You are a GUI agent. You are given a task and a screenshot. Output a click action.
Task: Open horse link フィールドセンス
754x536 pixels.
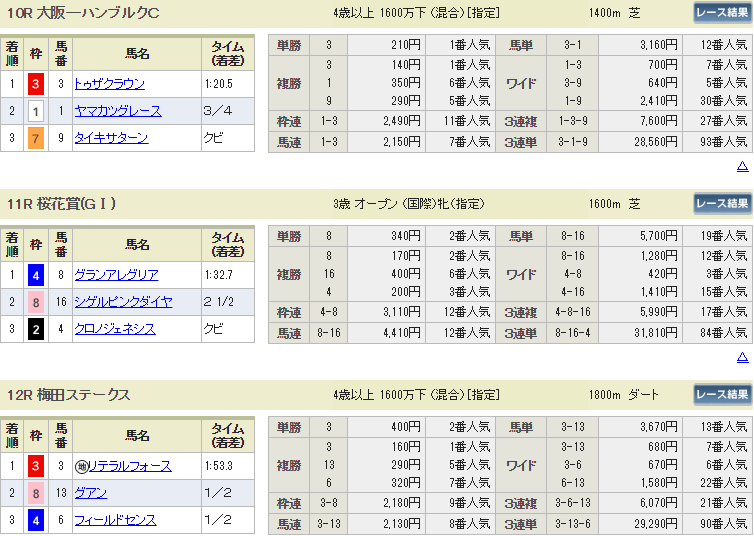click(115, 520)
